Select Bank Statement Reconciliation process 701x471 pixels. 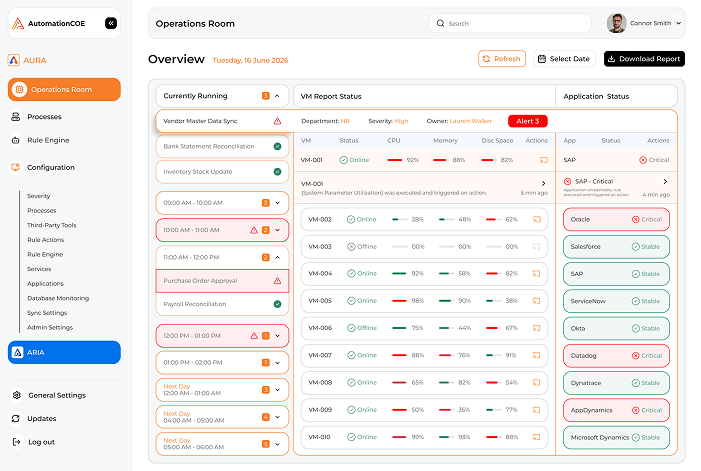(222, 147)
